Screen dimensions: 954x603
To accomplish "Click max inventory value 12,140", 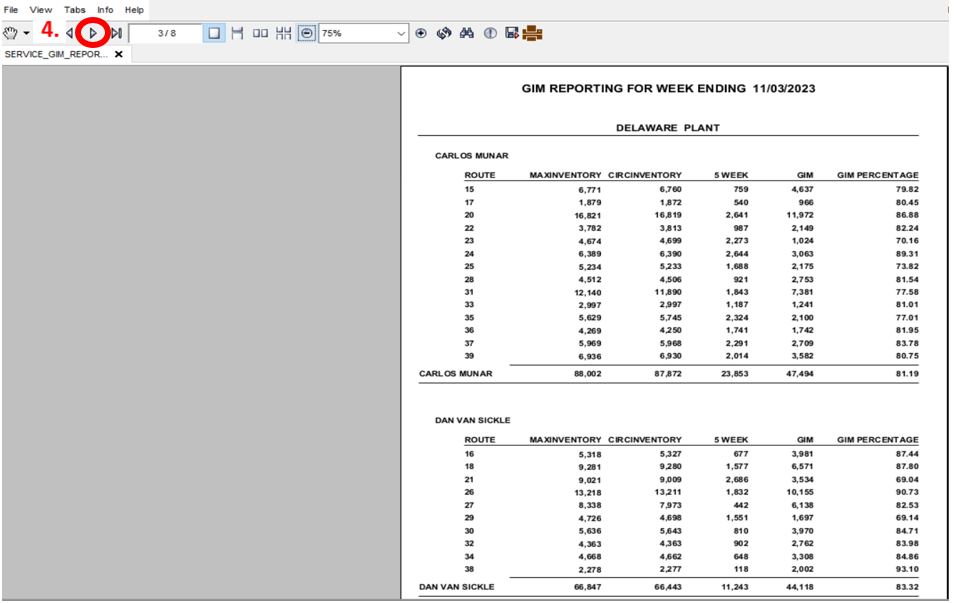I will [x=587, y=293].
